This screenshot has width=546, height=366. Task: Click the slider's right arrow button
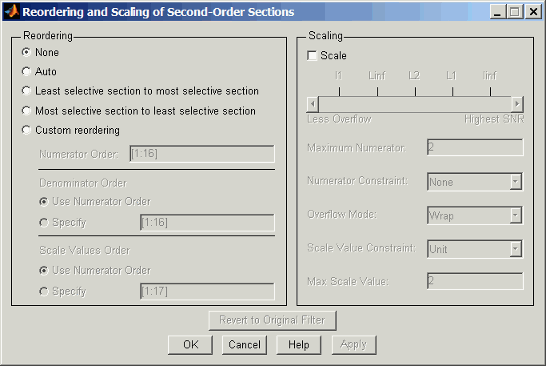click(x=517, y=104)
